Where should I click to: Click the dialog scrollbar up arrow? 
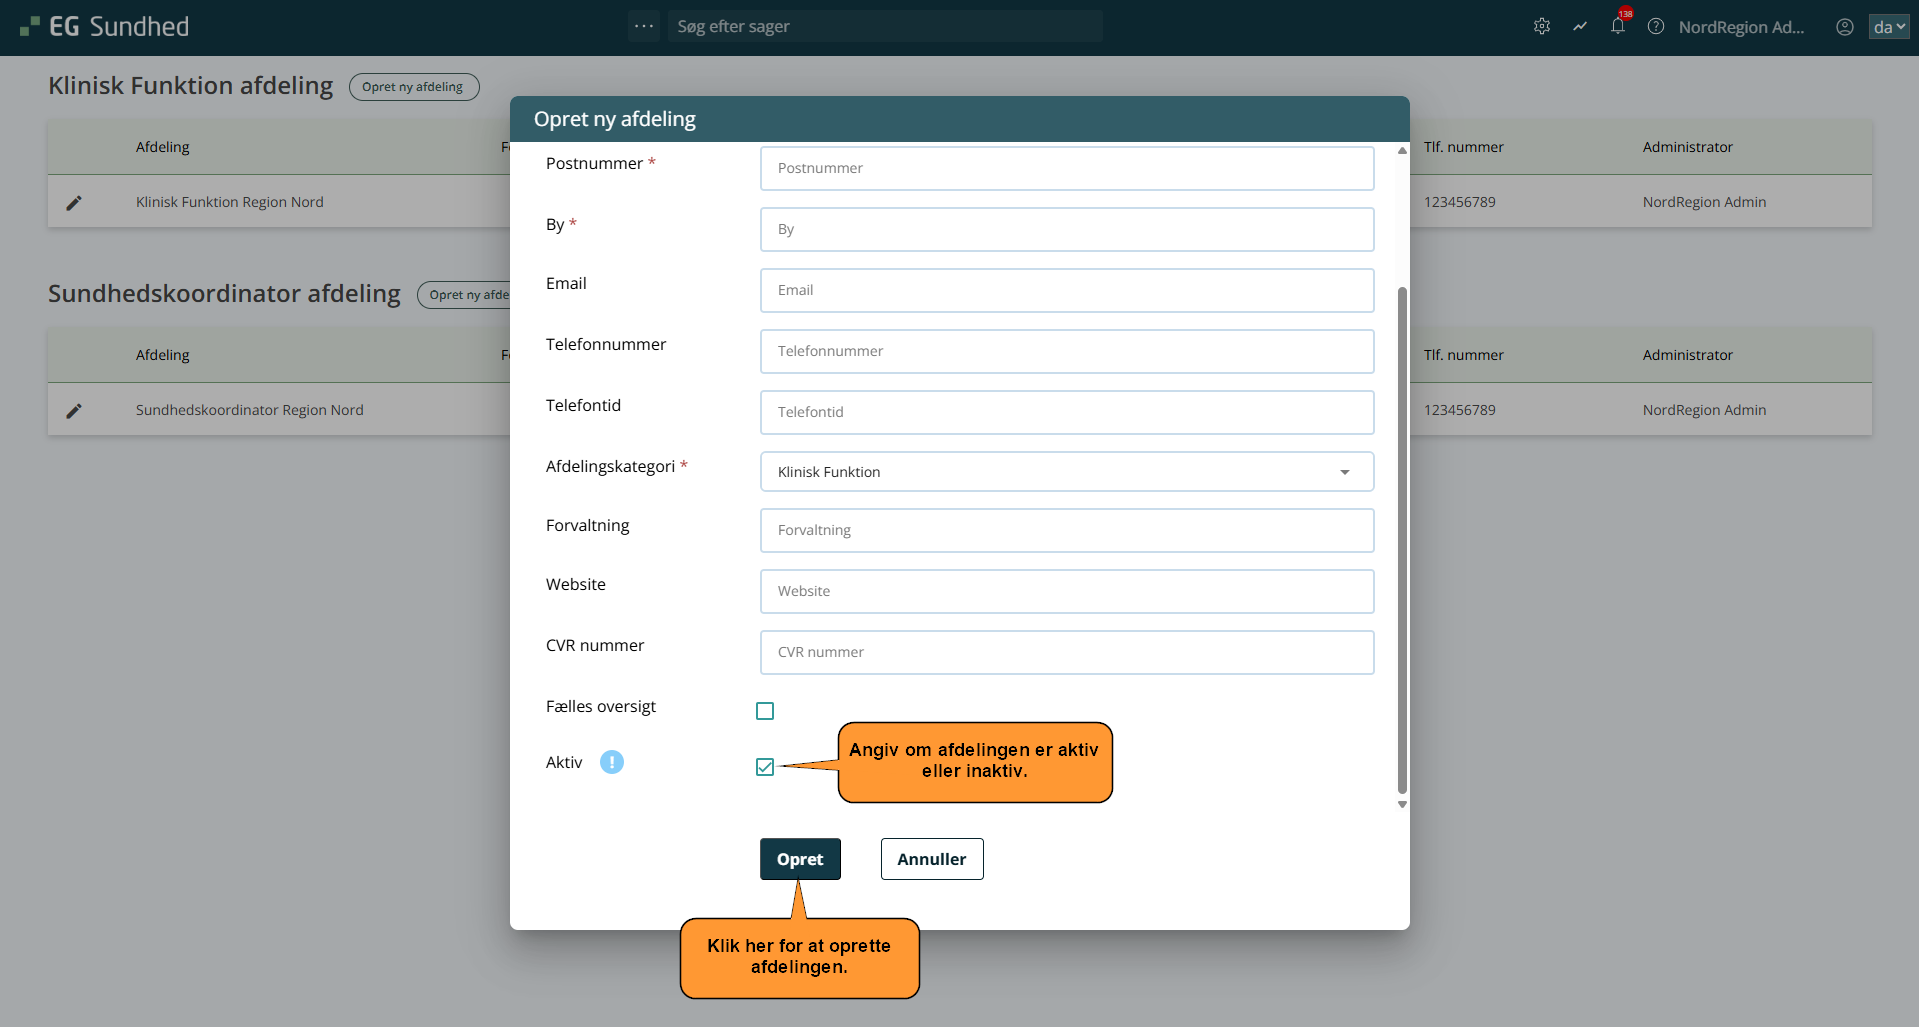(1402, 151)
